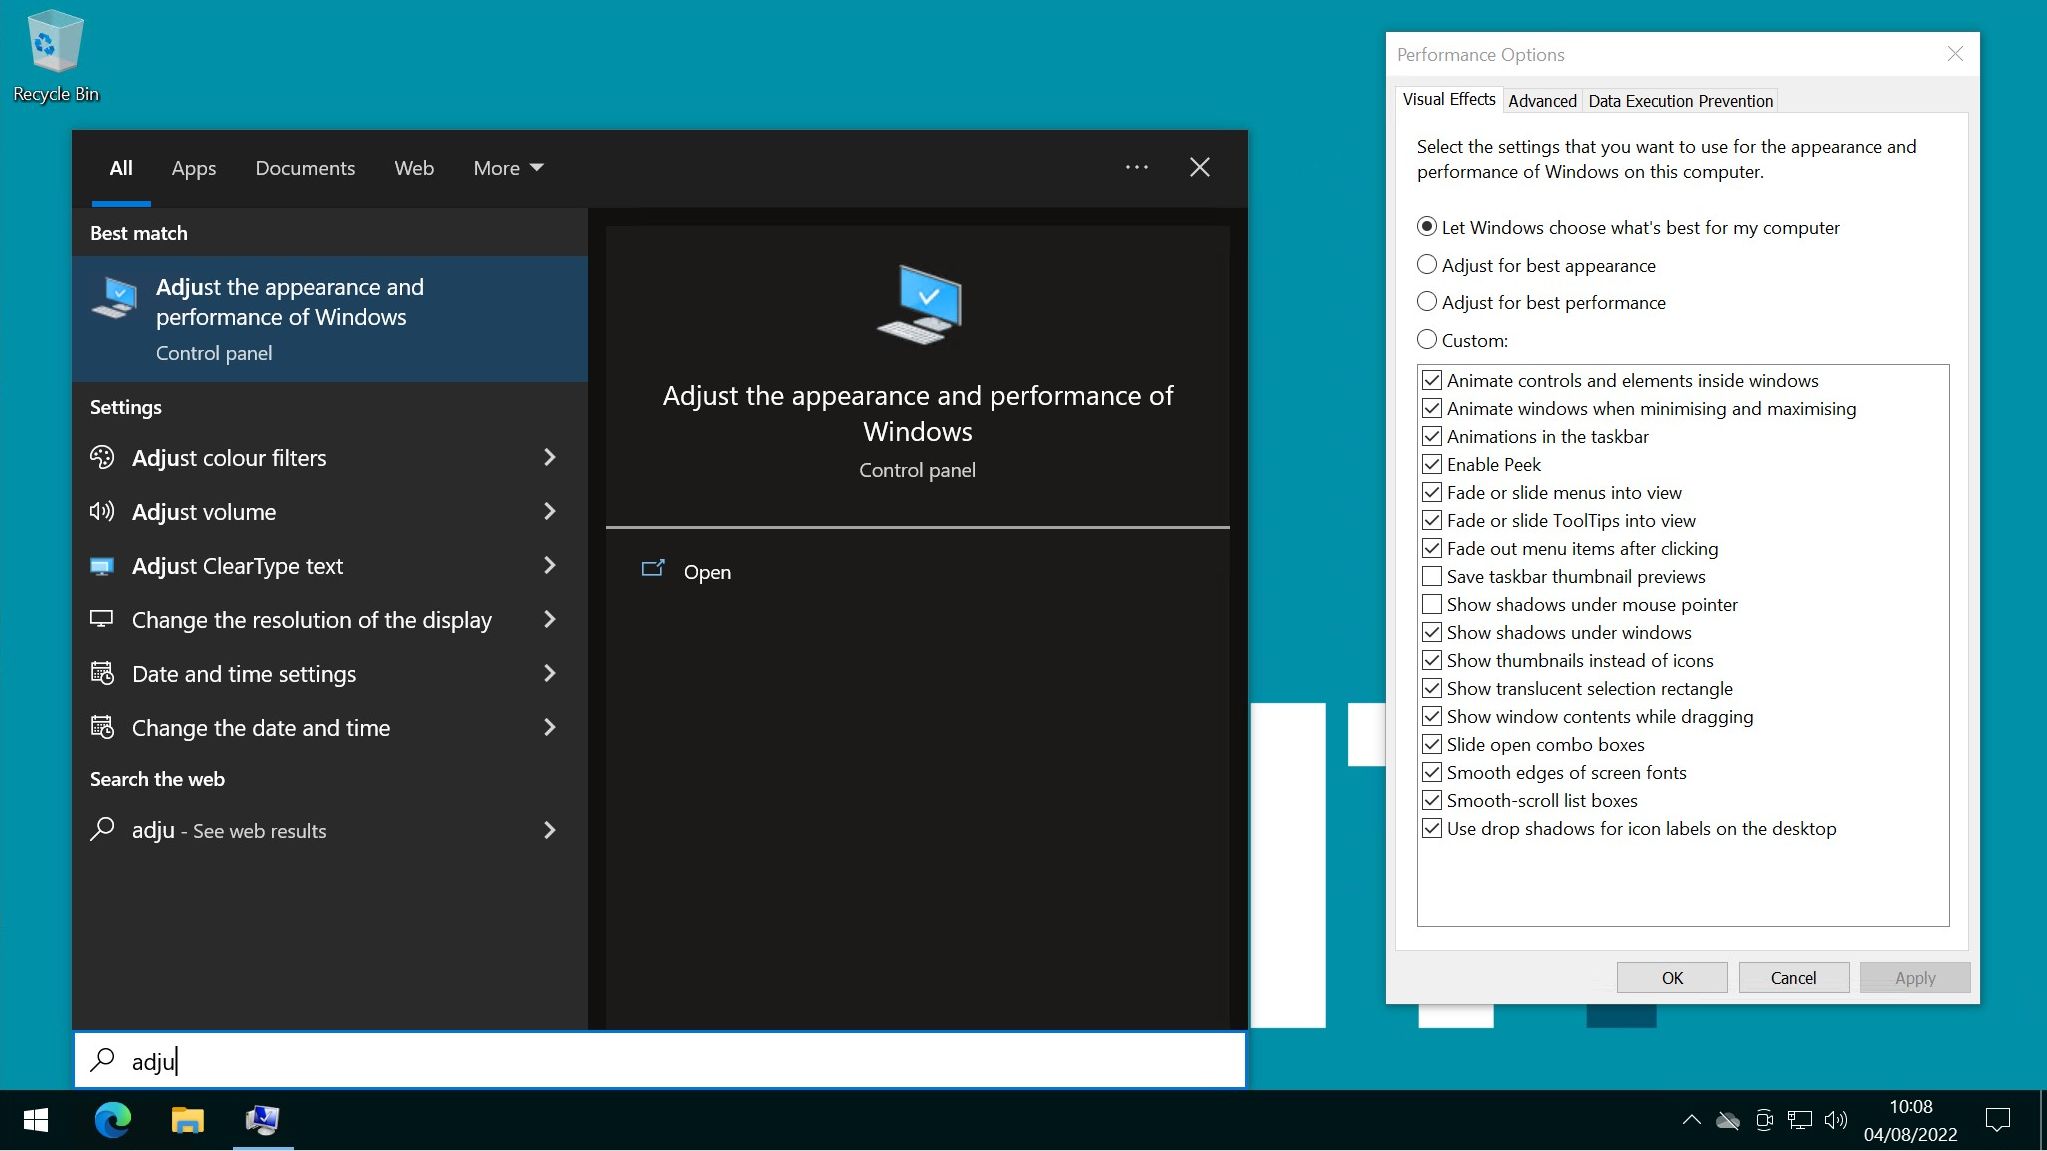This screenshot has width=2047, height=1151.
Task: Click the Adjust appearance and performance icon
Action: pyautogui.click(x=114, y=300)
